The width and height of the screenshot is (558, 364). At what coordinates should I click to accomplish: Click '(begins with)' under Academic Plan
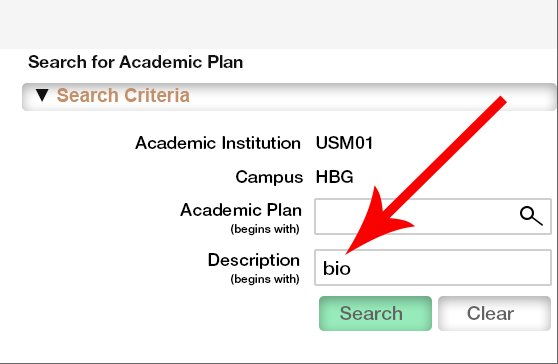(x=265, y=229)
